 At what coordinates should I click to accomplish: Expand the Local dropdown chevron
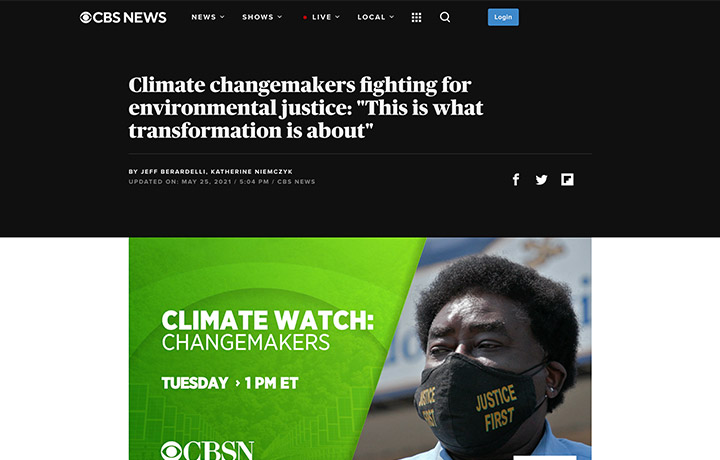pos(392,17)
